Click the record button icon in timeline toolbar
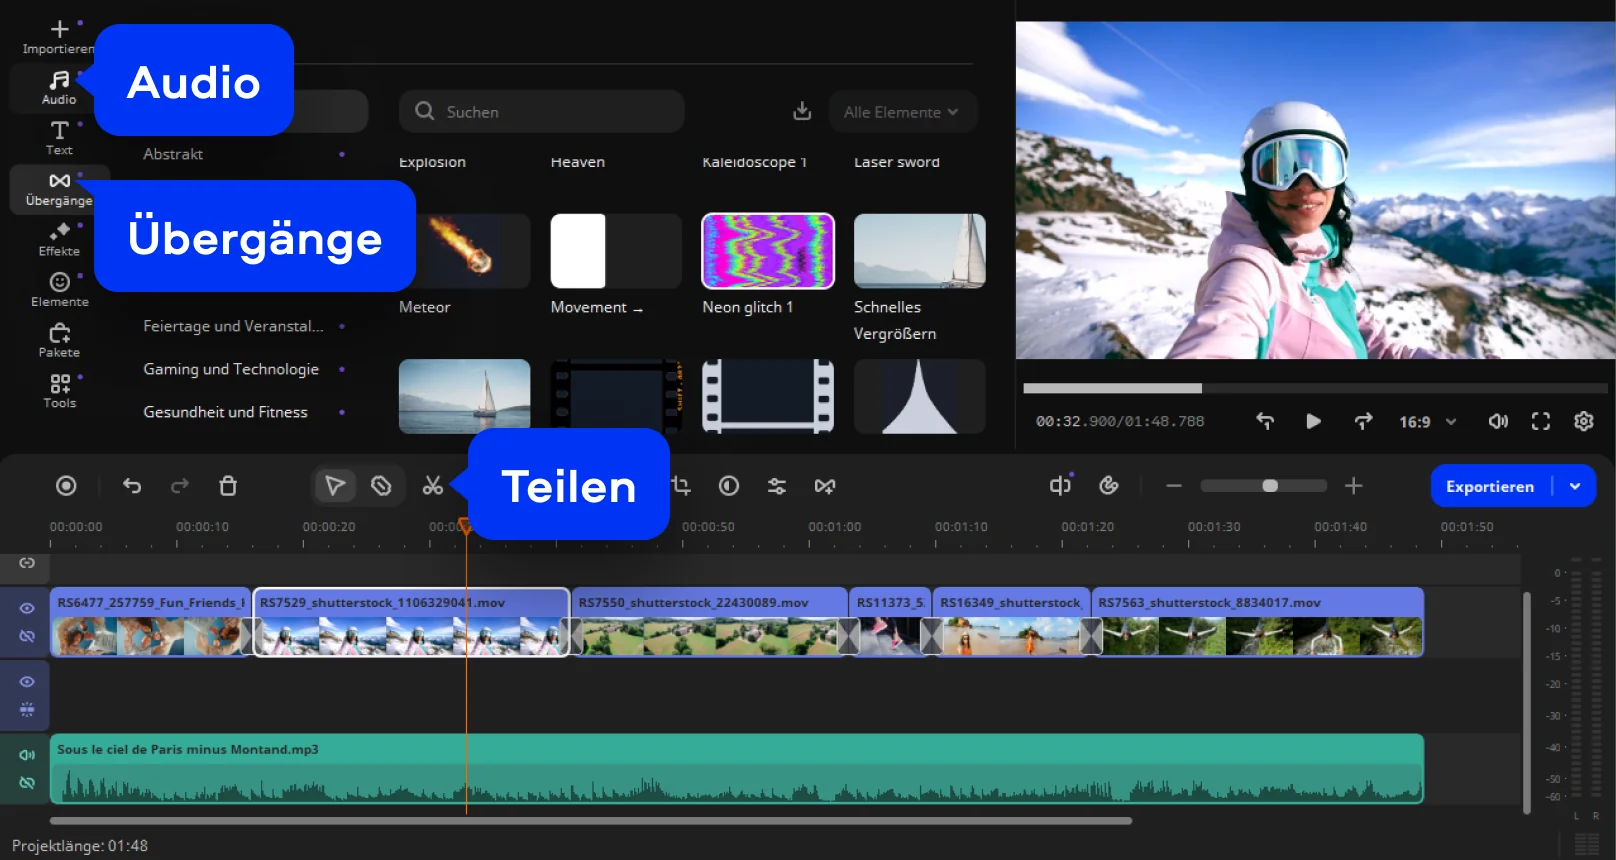This screenshot has height=860, width=1616. click(x=66, y=486)
